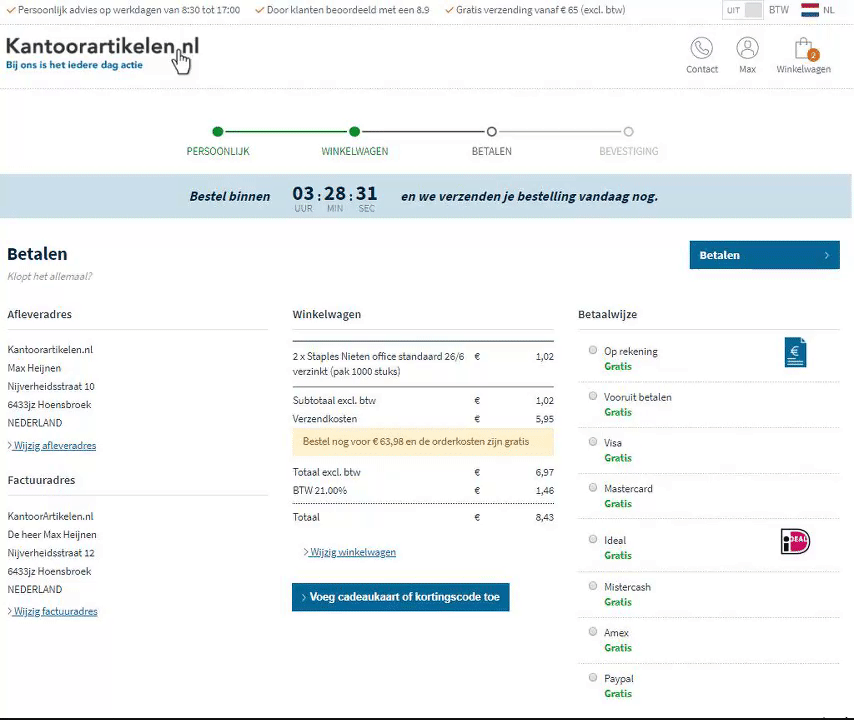
Task: Click the Nijverheidsstraat 12 invoice address line
Action: click(x=51, y=553)
